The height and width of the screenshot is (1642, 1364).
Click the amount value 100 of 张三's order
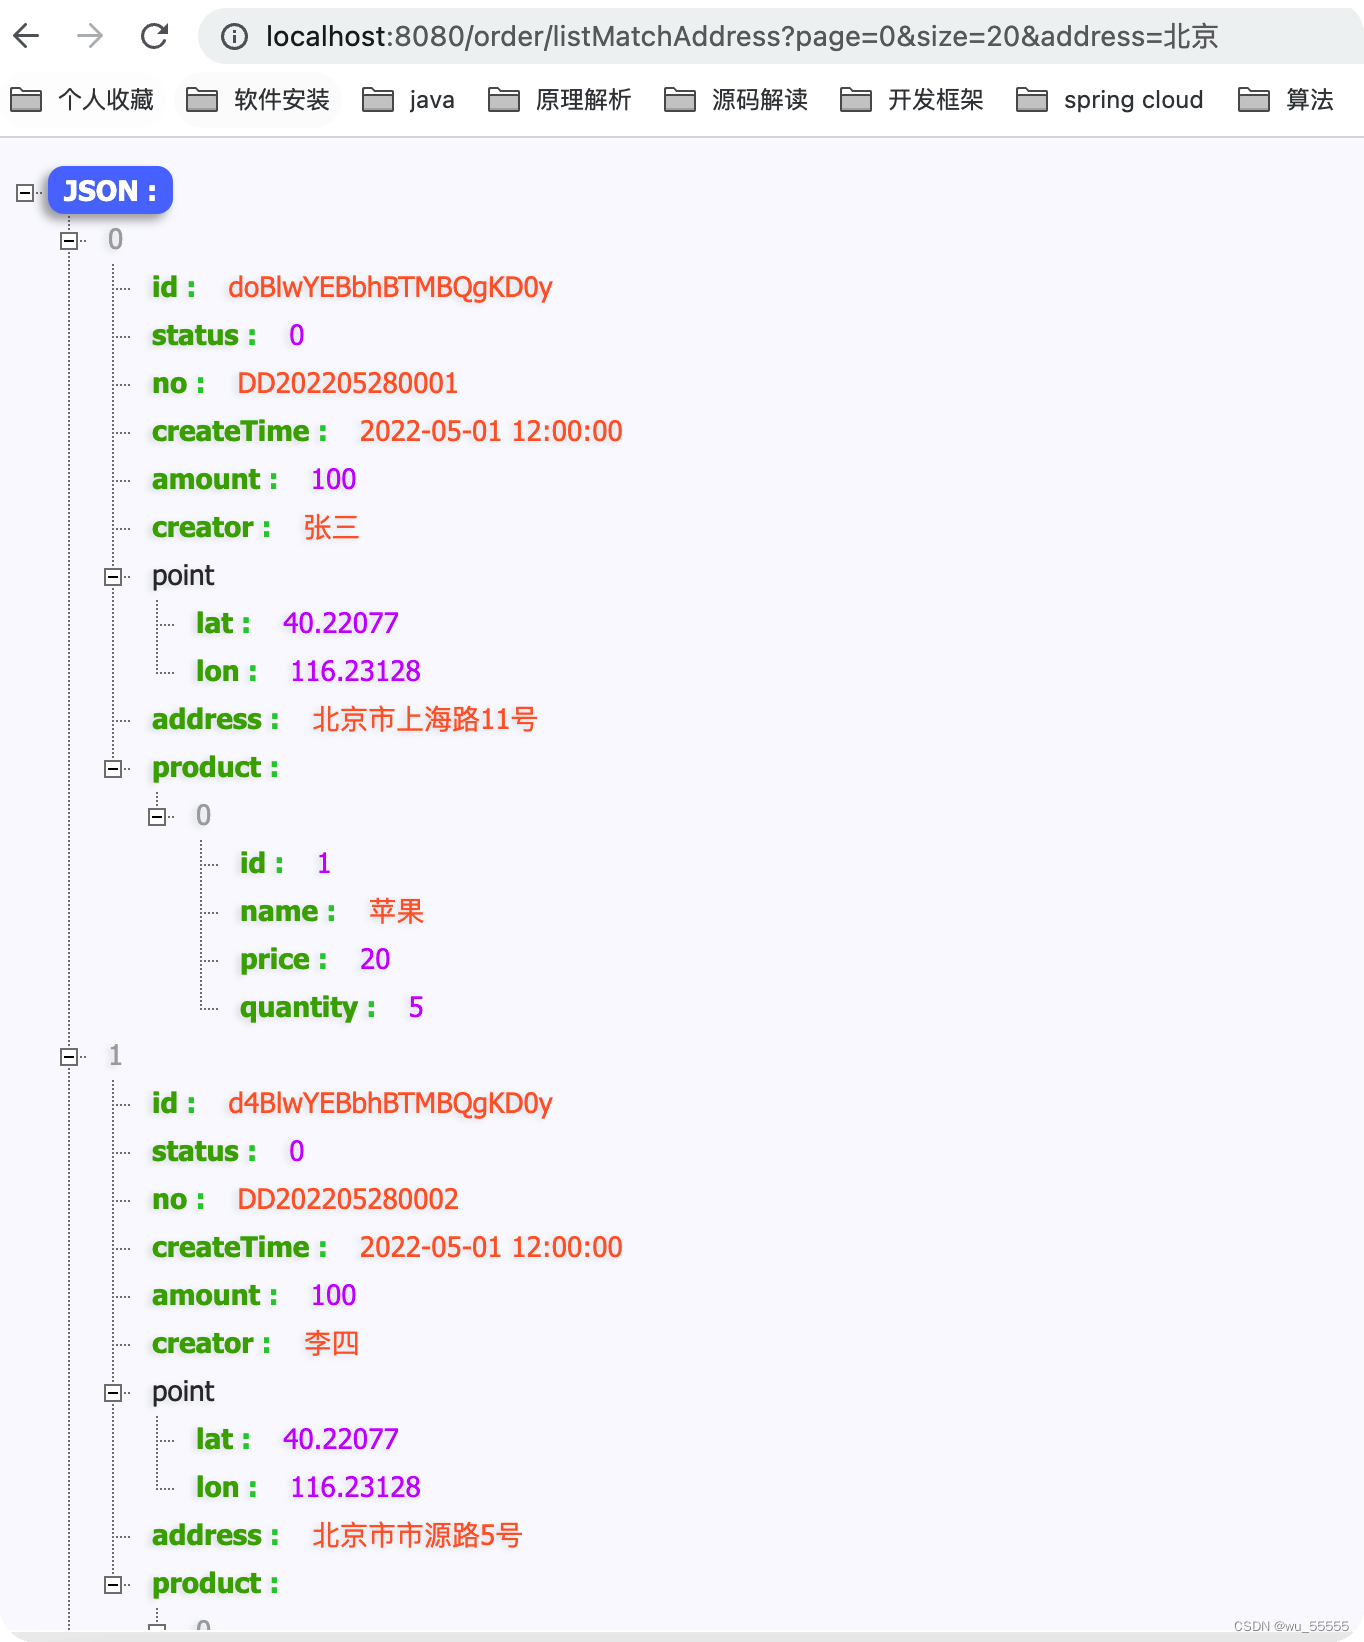pyautogui.click(x=333, y=480)
